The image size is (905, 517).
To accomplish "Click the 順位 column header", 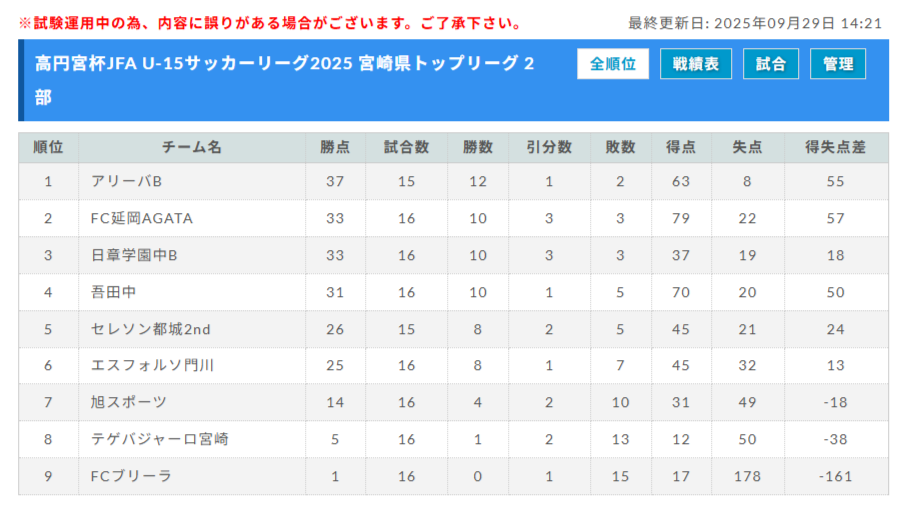I will (x=48, y=147).
